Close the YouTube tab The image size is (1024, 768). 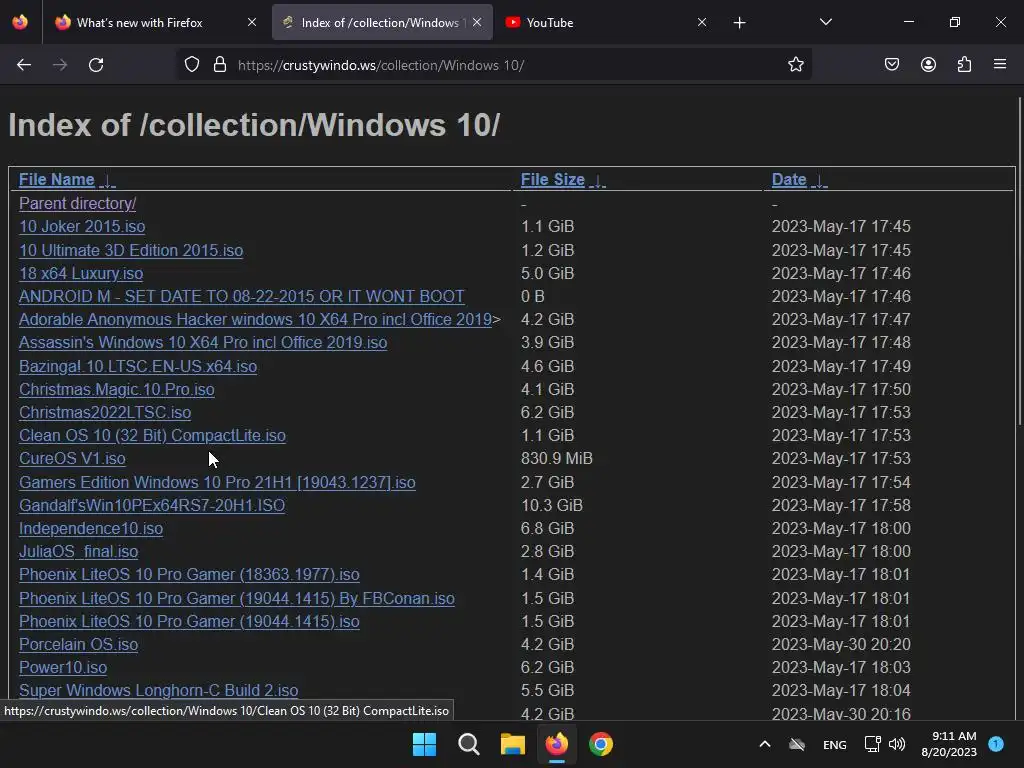[702, 22]
